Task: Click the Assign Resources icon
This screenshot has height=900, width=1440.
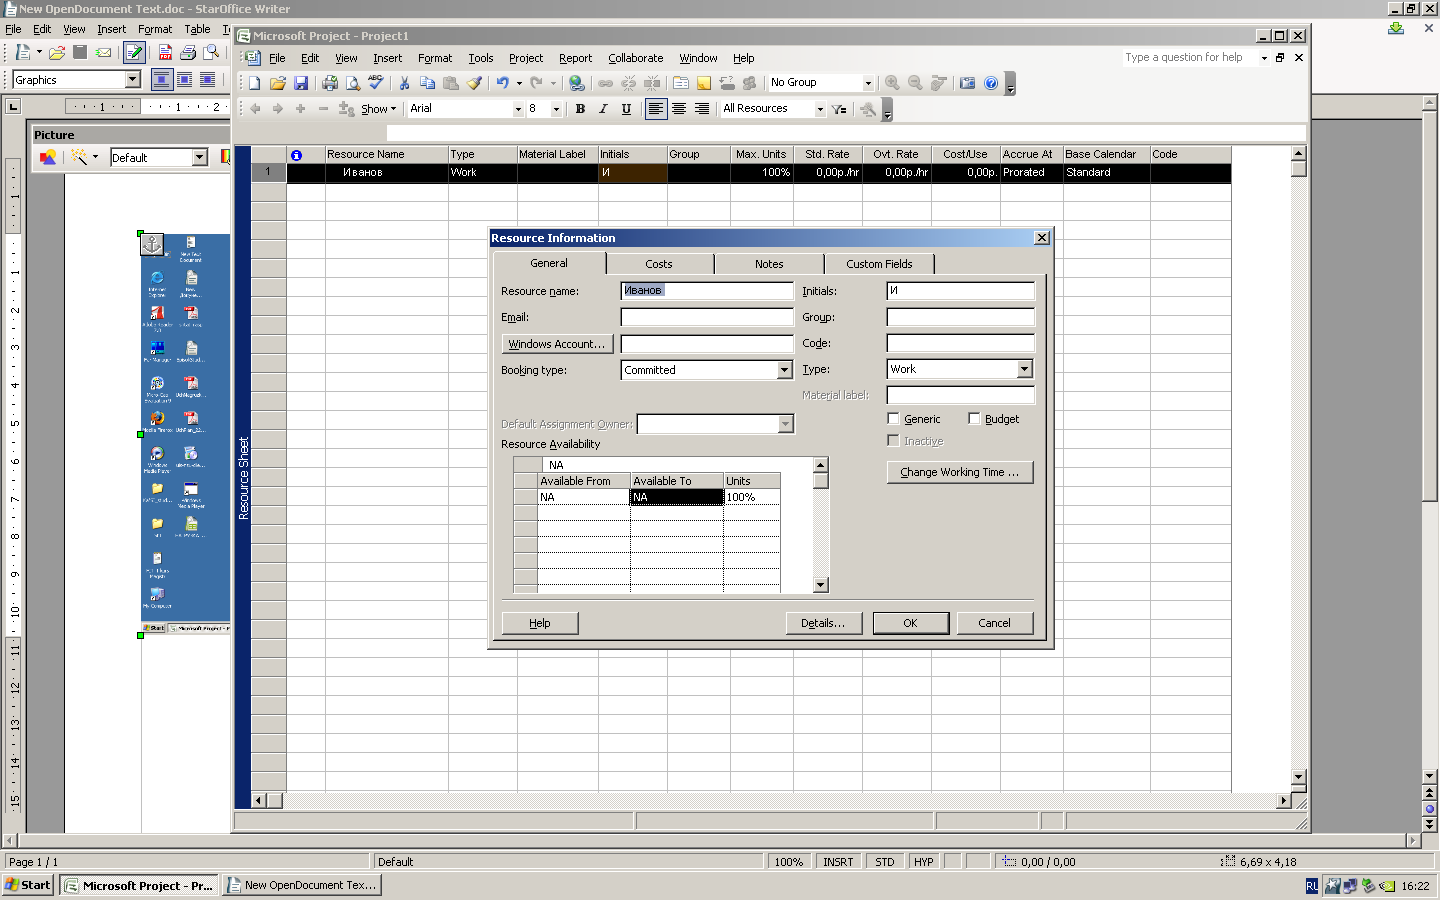Action: click(x=749, y=83)
